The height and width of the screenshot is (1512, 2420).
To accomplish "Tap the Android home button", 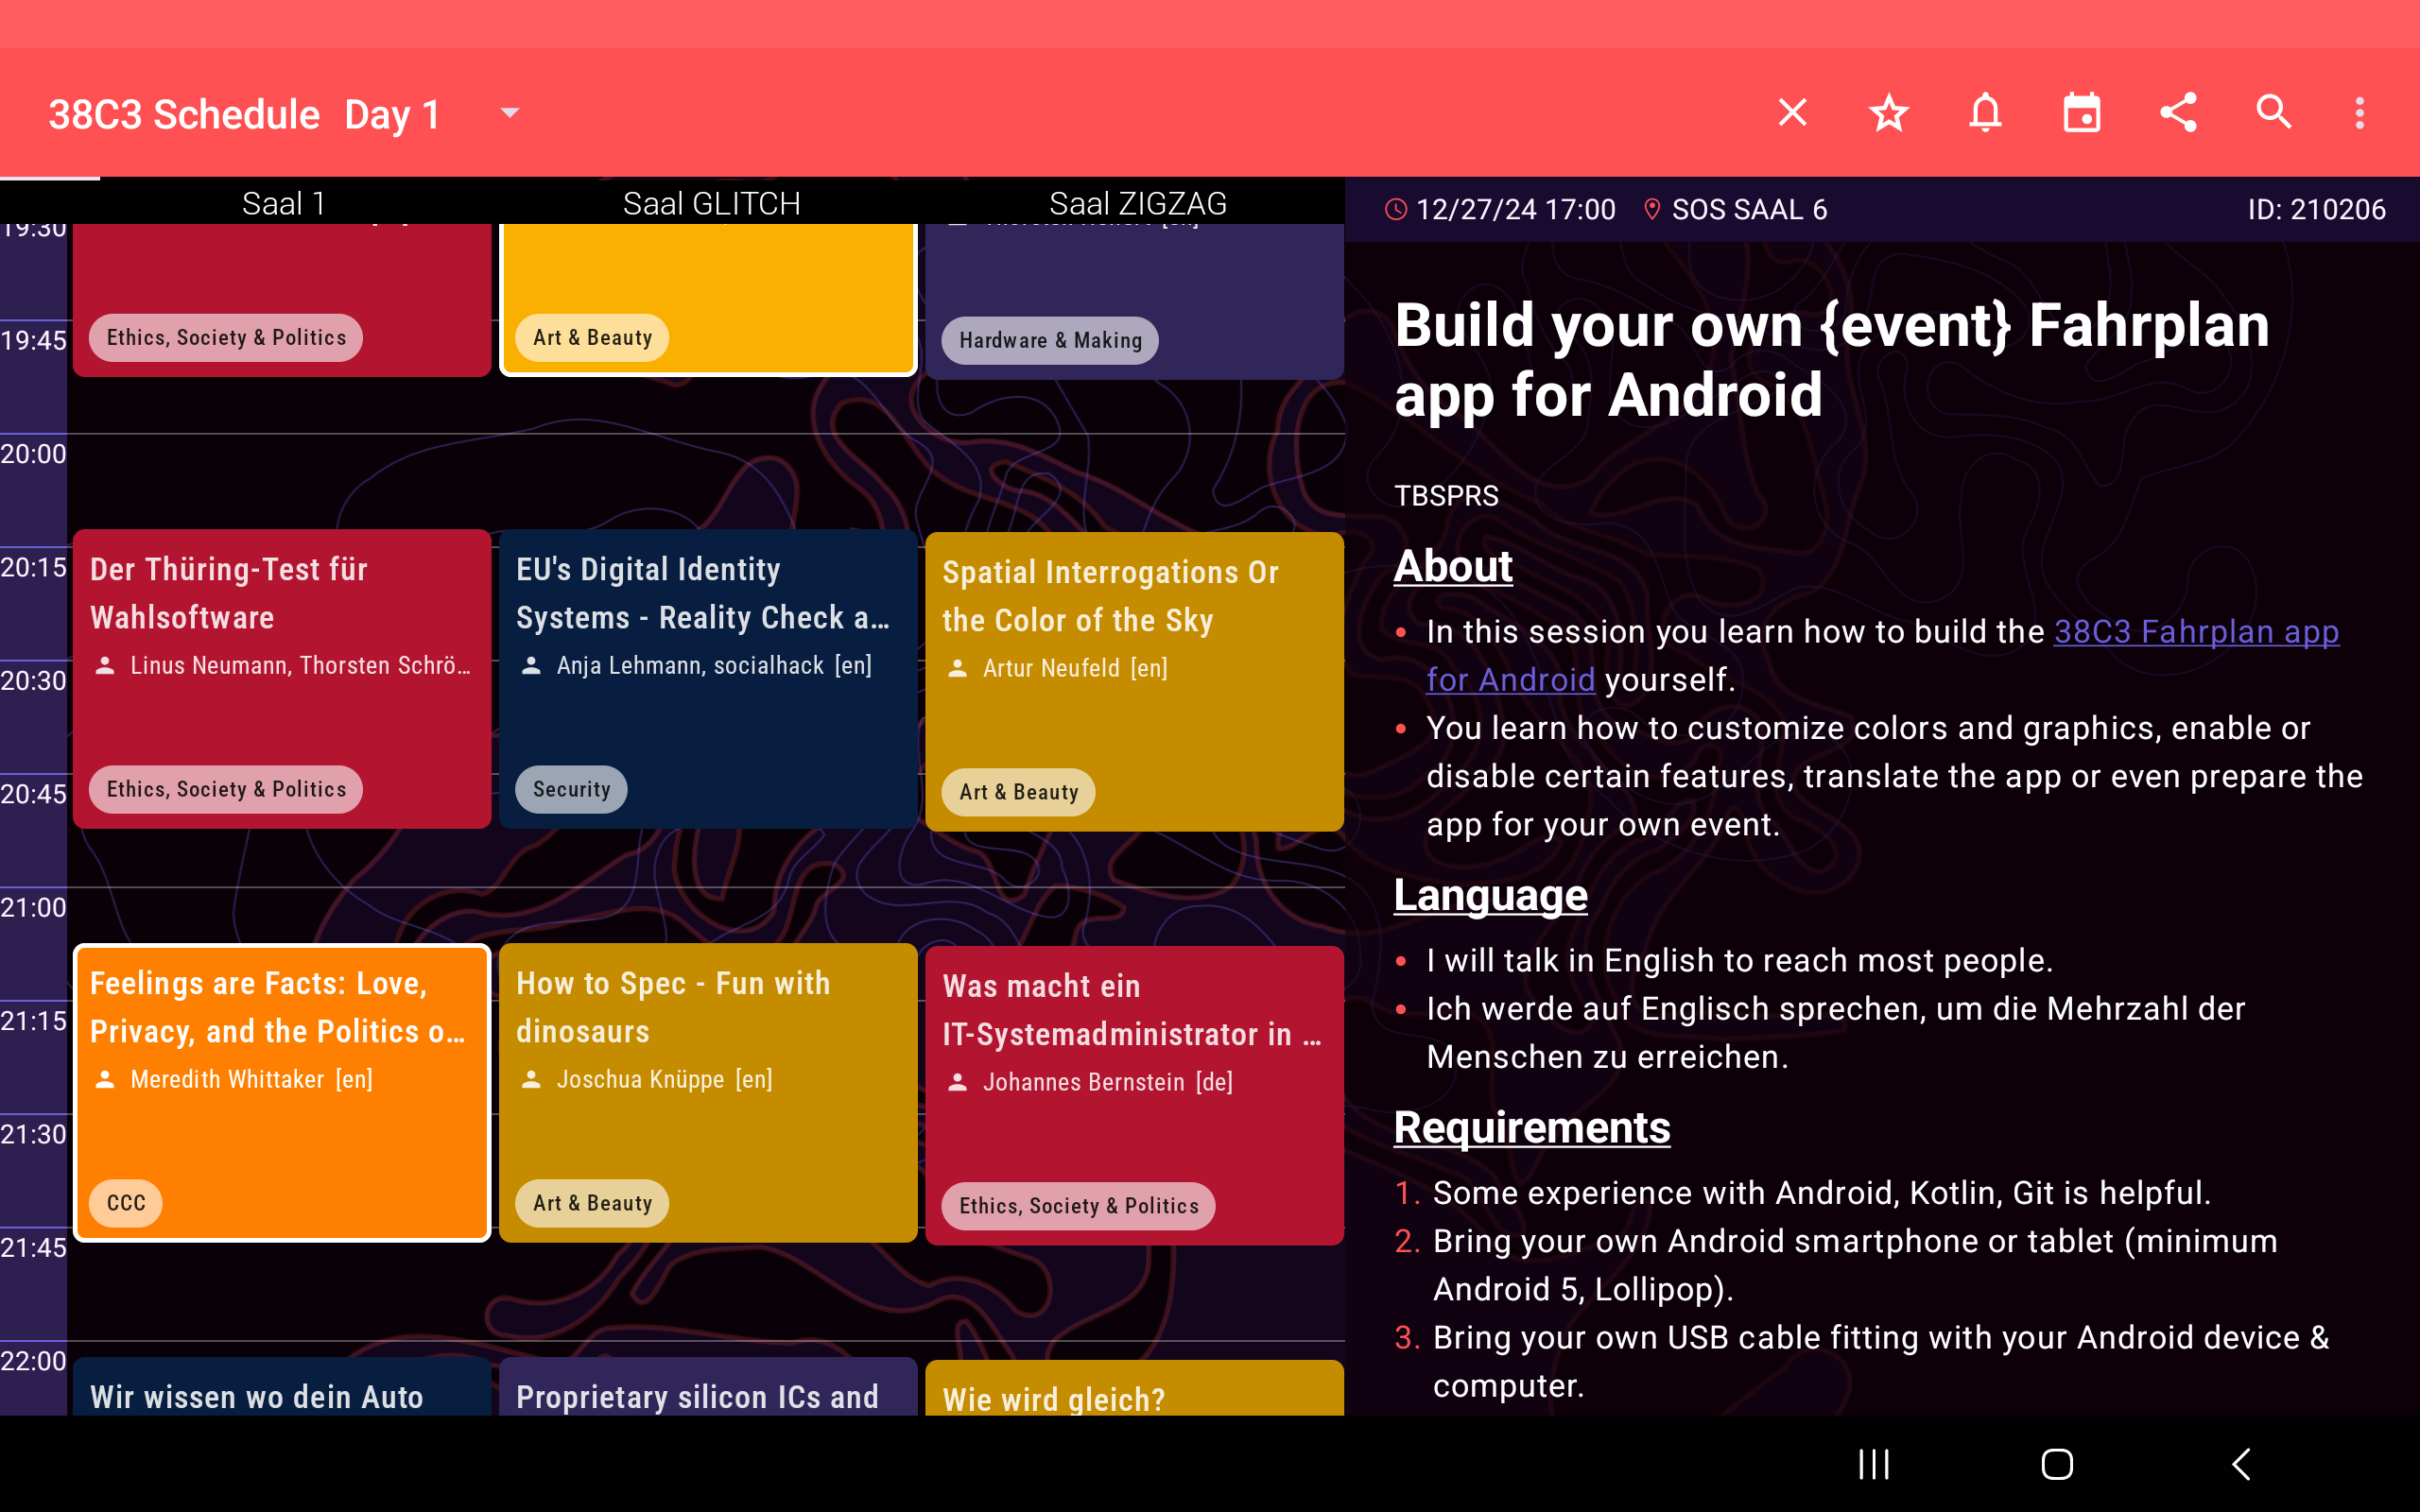I will point(2056,1464).
